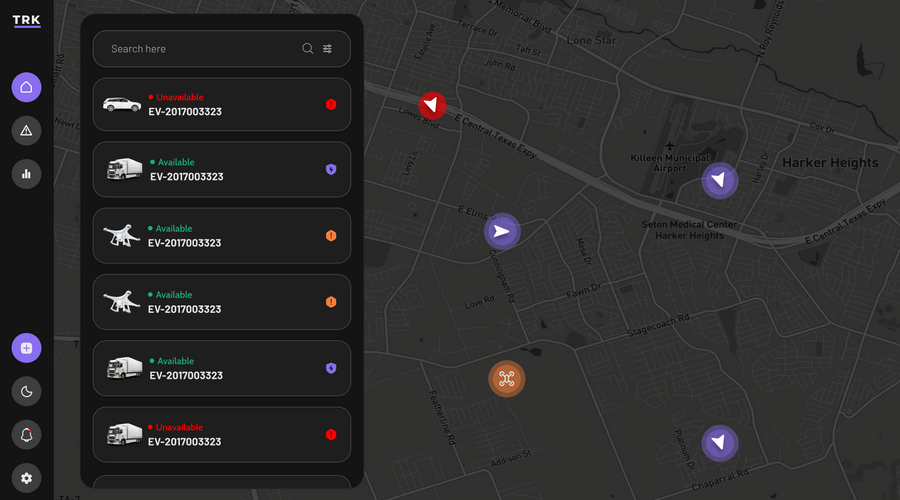Open the analytics bar chart page
Image resolution: width=900 pixels, height=500 pixels.
(x=26, y=174)
